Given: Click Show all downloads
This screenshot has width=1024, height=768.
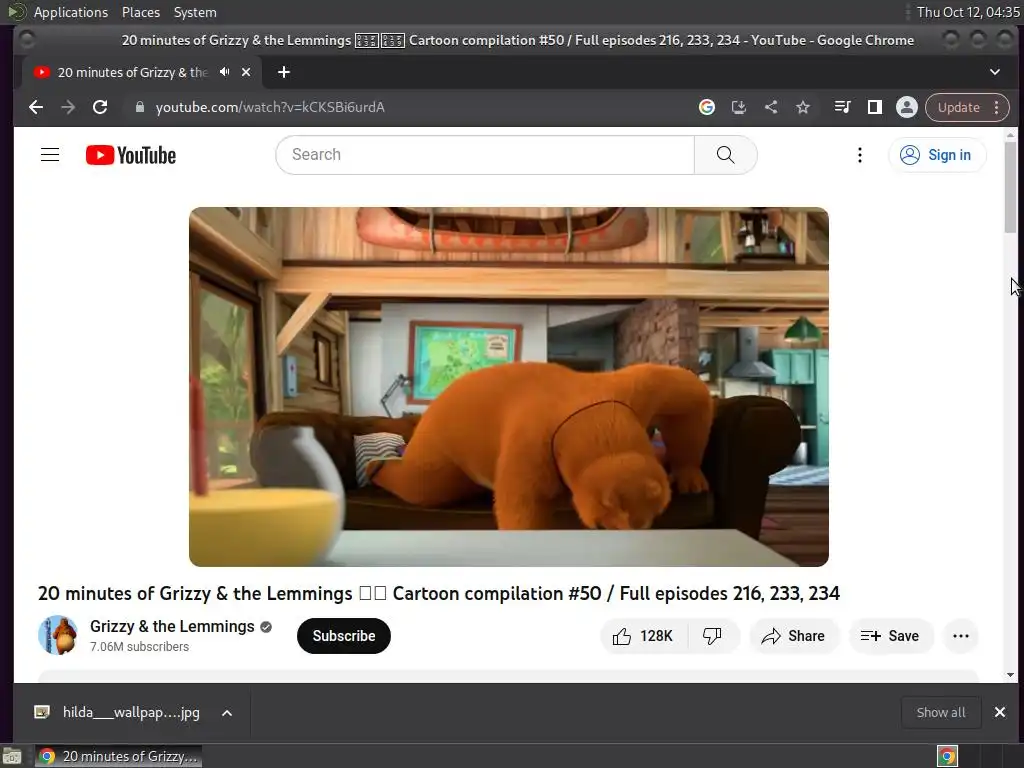Looking at the screenshot, I should [940, 712].
